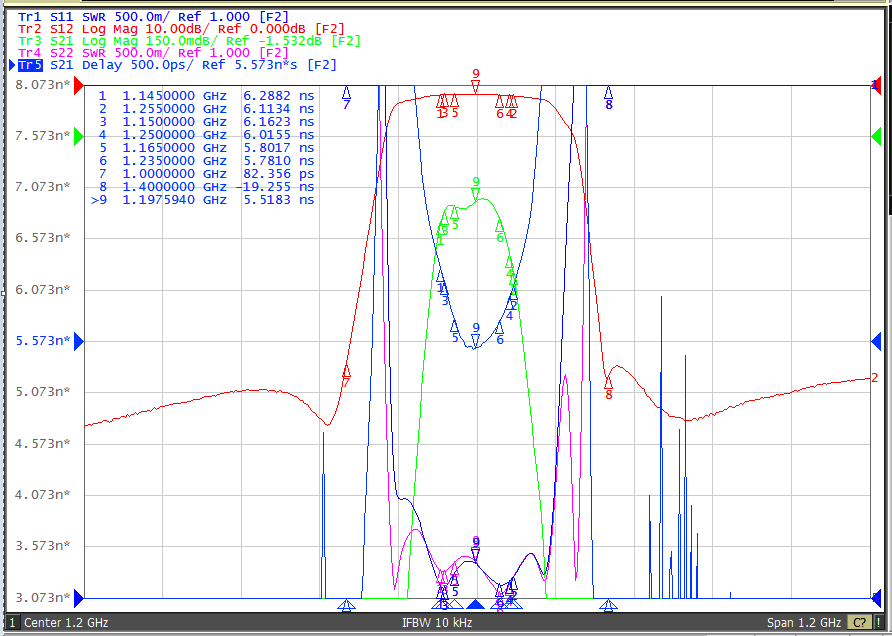Click the active marker 9 on green trace
Viewport: 892px width, 636px height.
(476, 193)
